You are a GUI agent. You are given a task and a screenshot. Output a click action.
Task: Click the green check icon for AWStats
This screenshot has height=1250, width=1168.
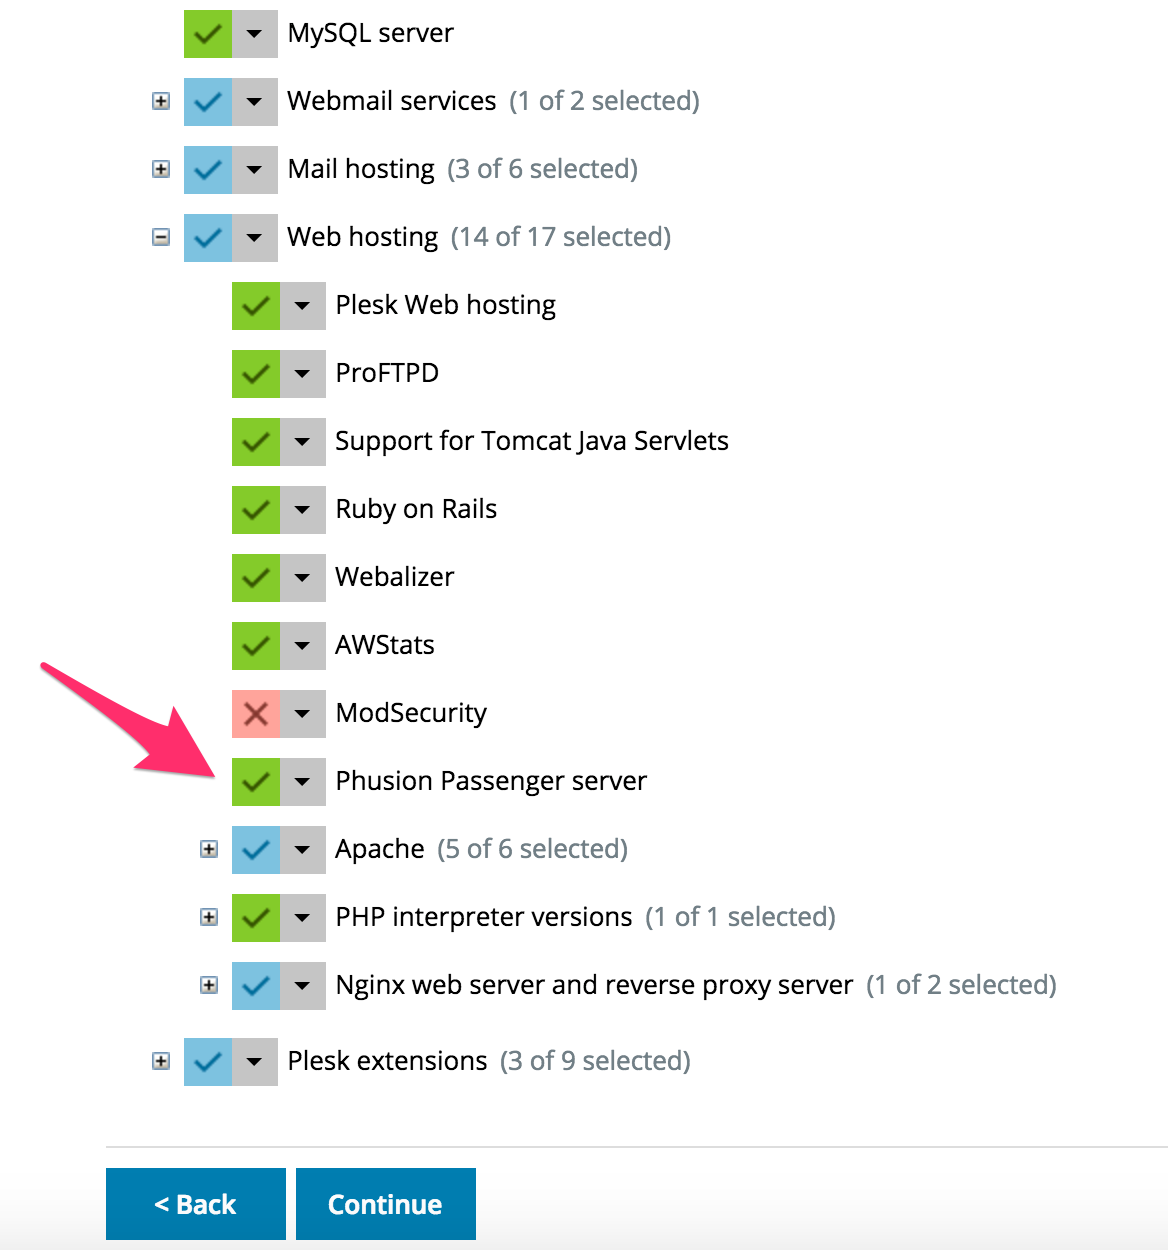tap(254, 645)
